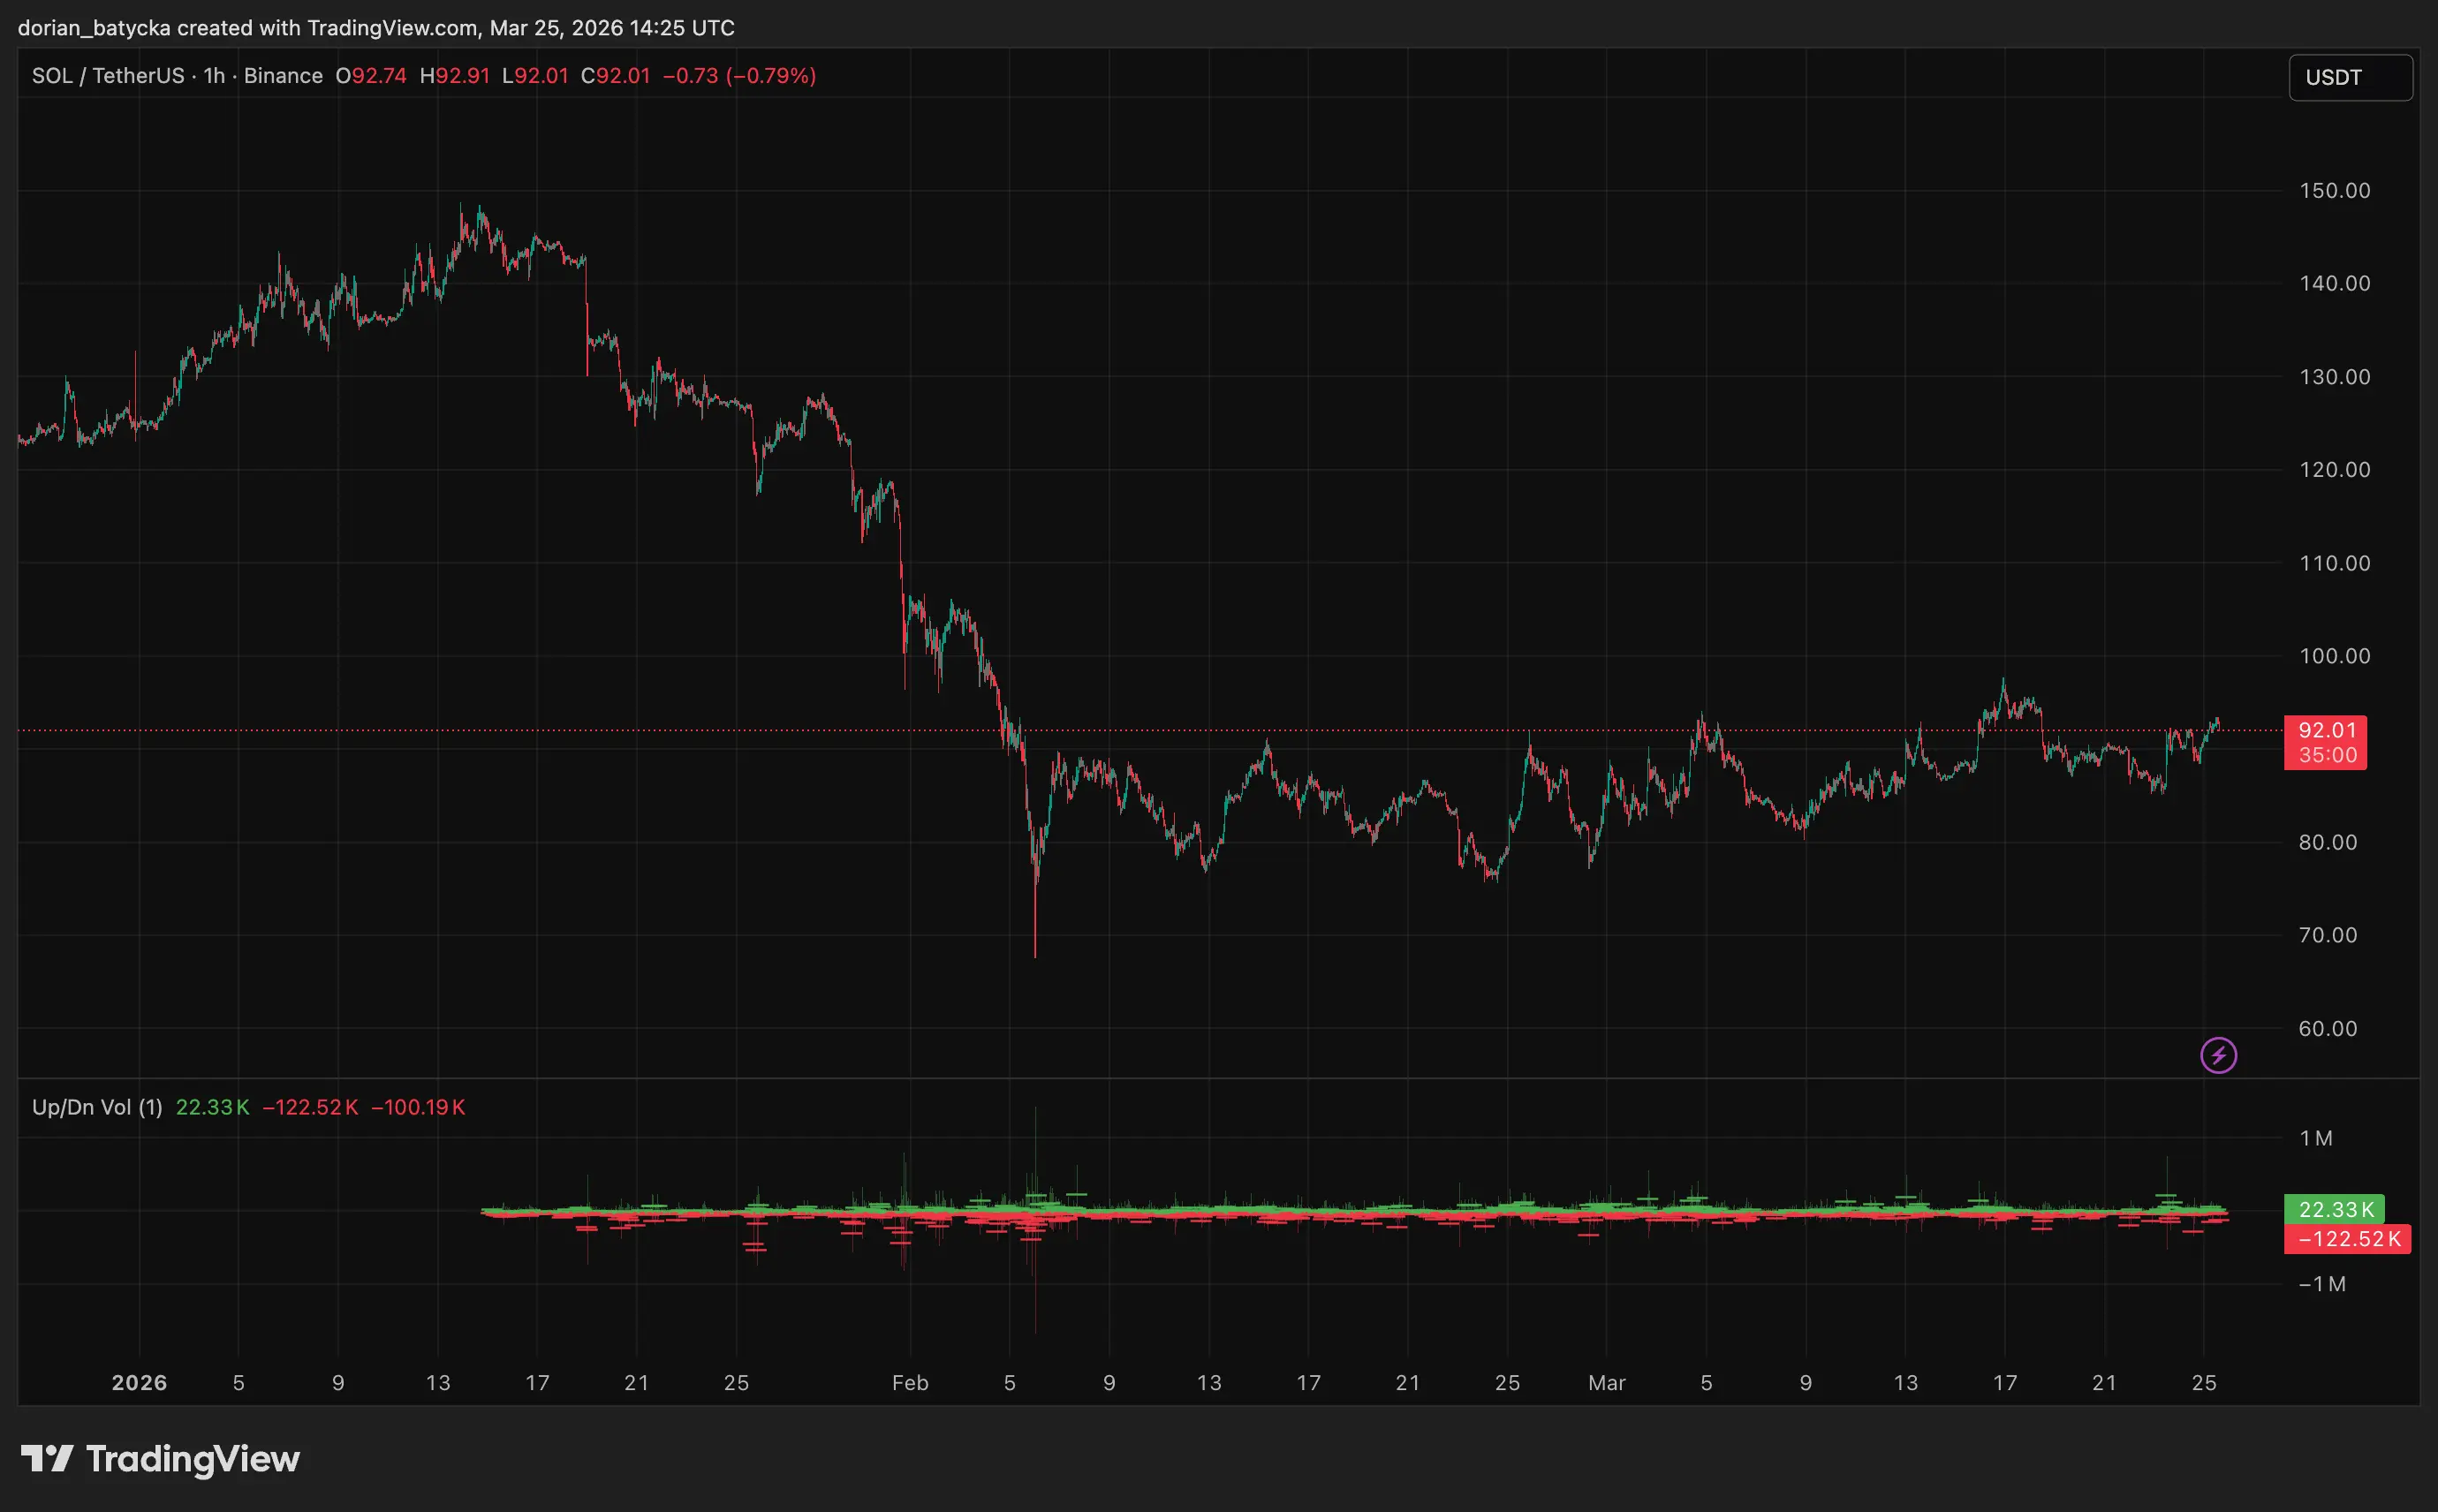This screenshot has width=2438, height=1512.
Task: Click the red -122.52K volume value
Action: tap(310, 1107)
